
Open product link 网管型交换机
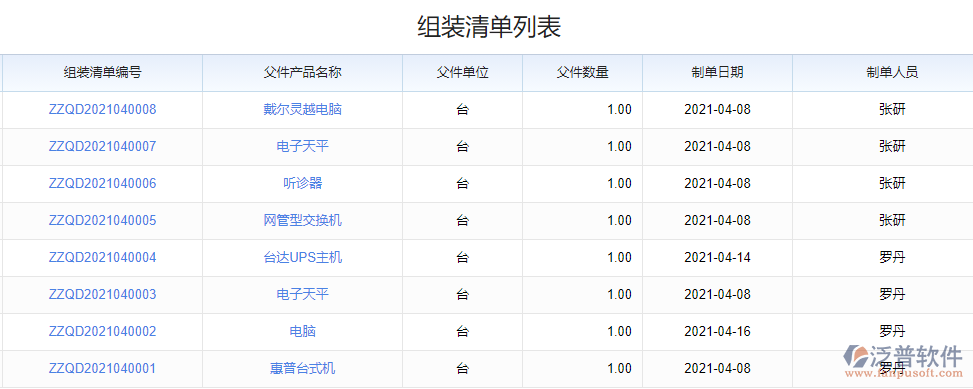point(303,220)
